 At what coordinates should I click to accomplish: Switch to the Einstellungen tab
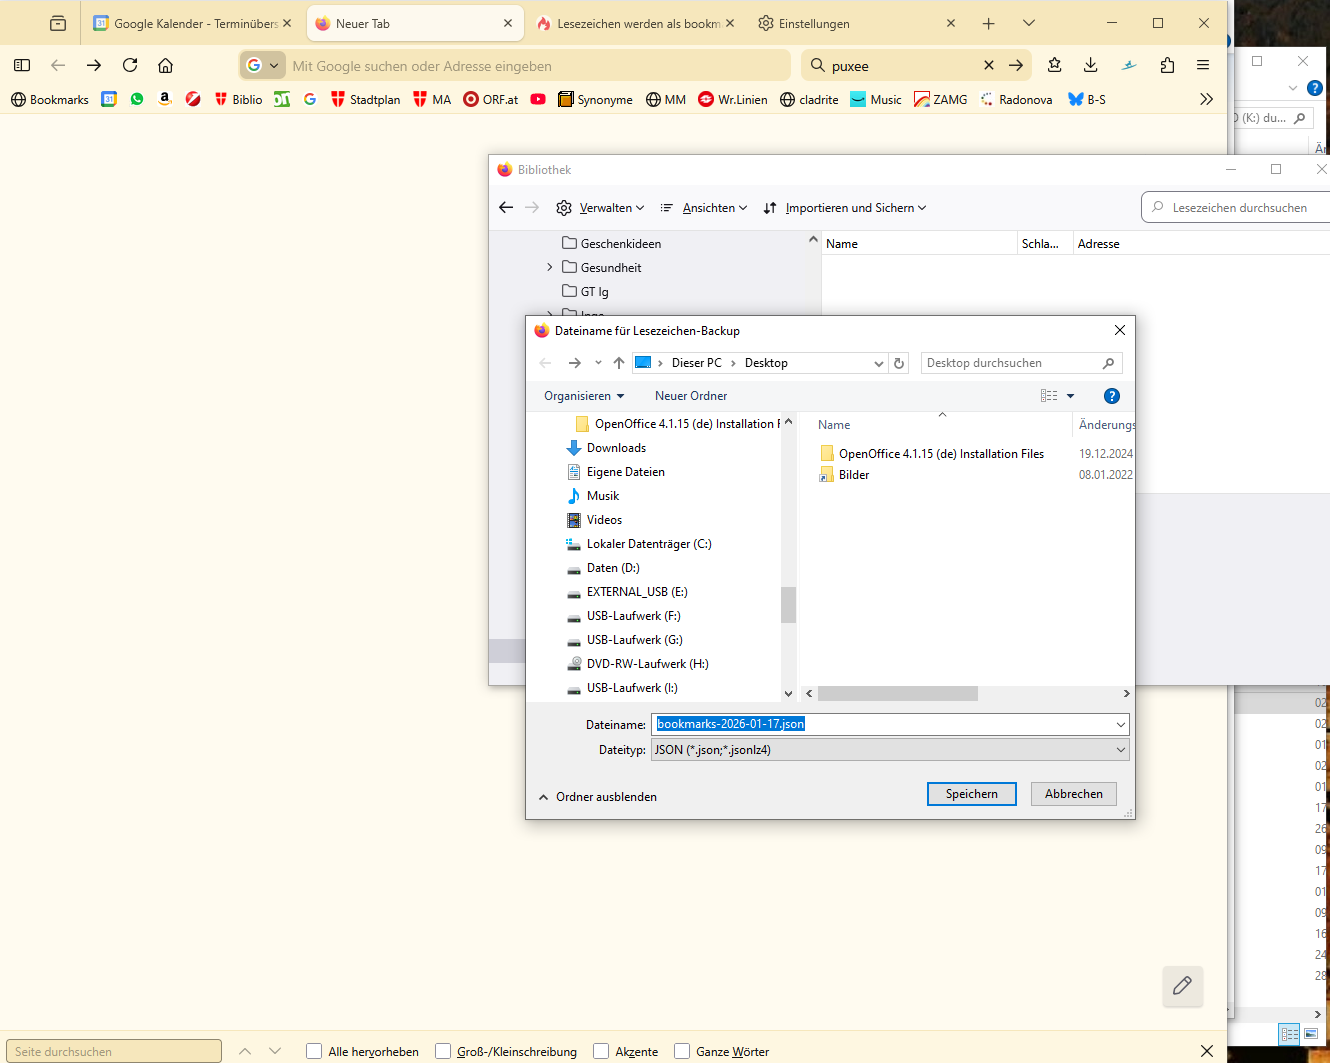[814, 24]
